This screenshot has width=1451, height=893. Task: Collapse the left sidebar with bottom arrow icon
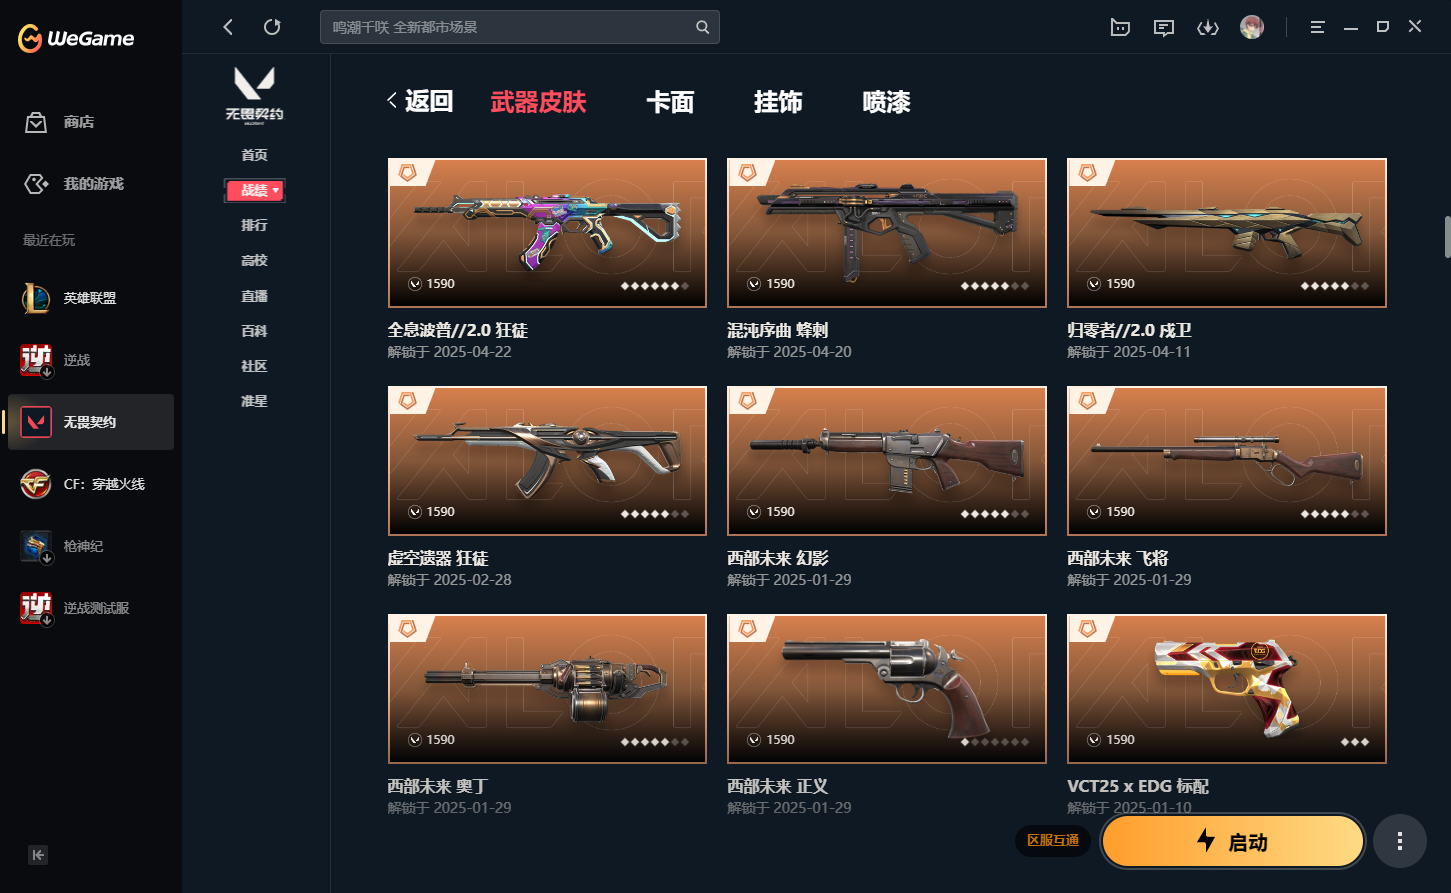coord(38,855)
